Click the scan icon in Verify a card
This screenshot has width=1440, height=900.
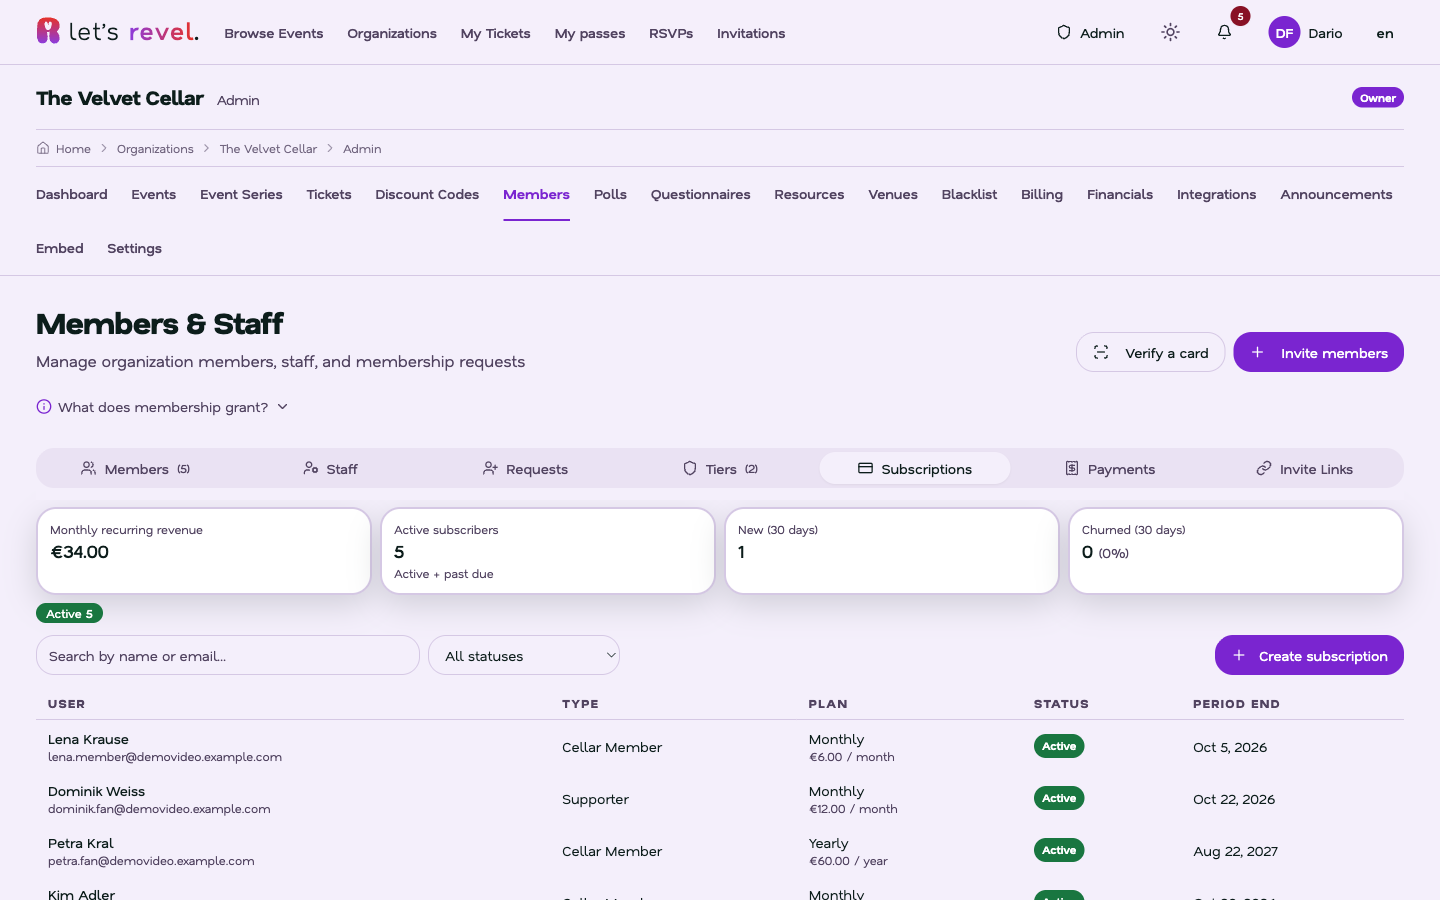point(1101,352)
